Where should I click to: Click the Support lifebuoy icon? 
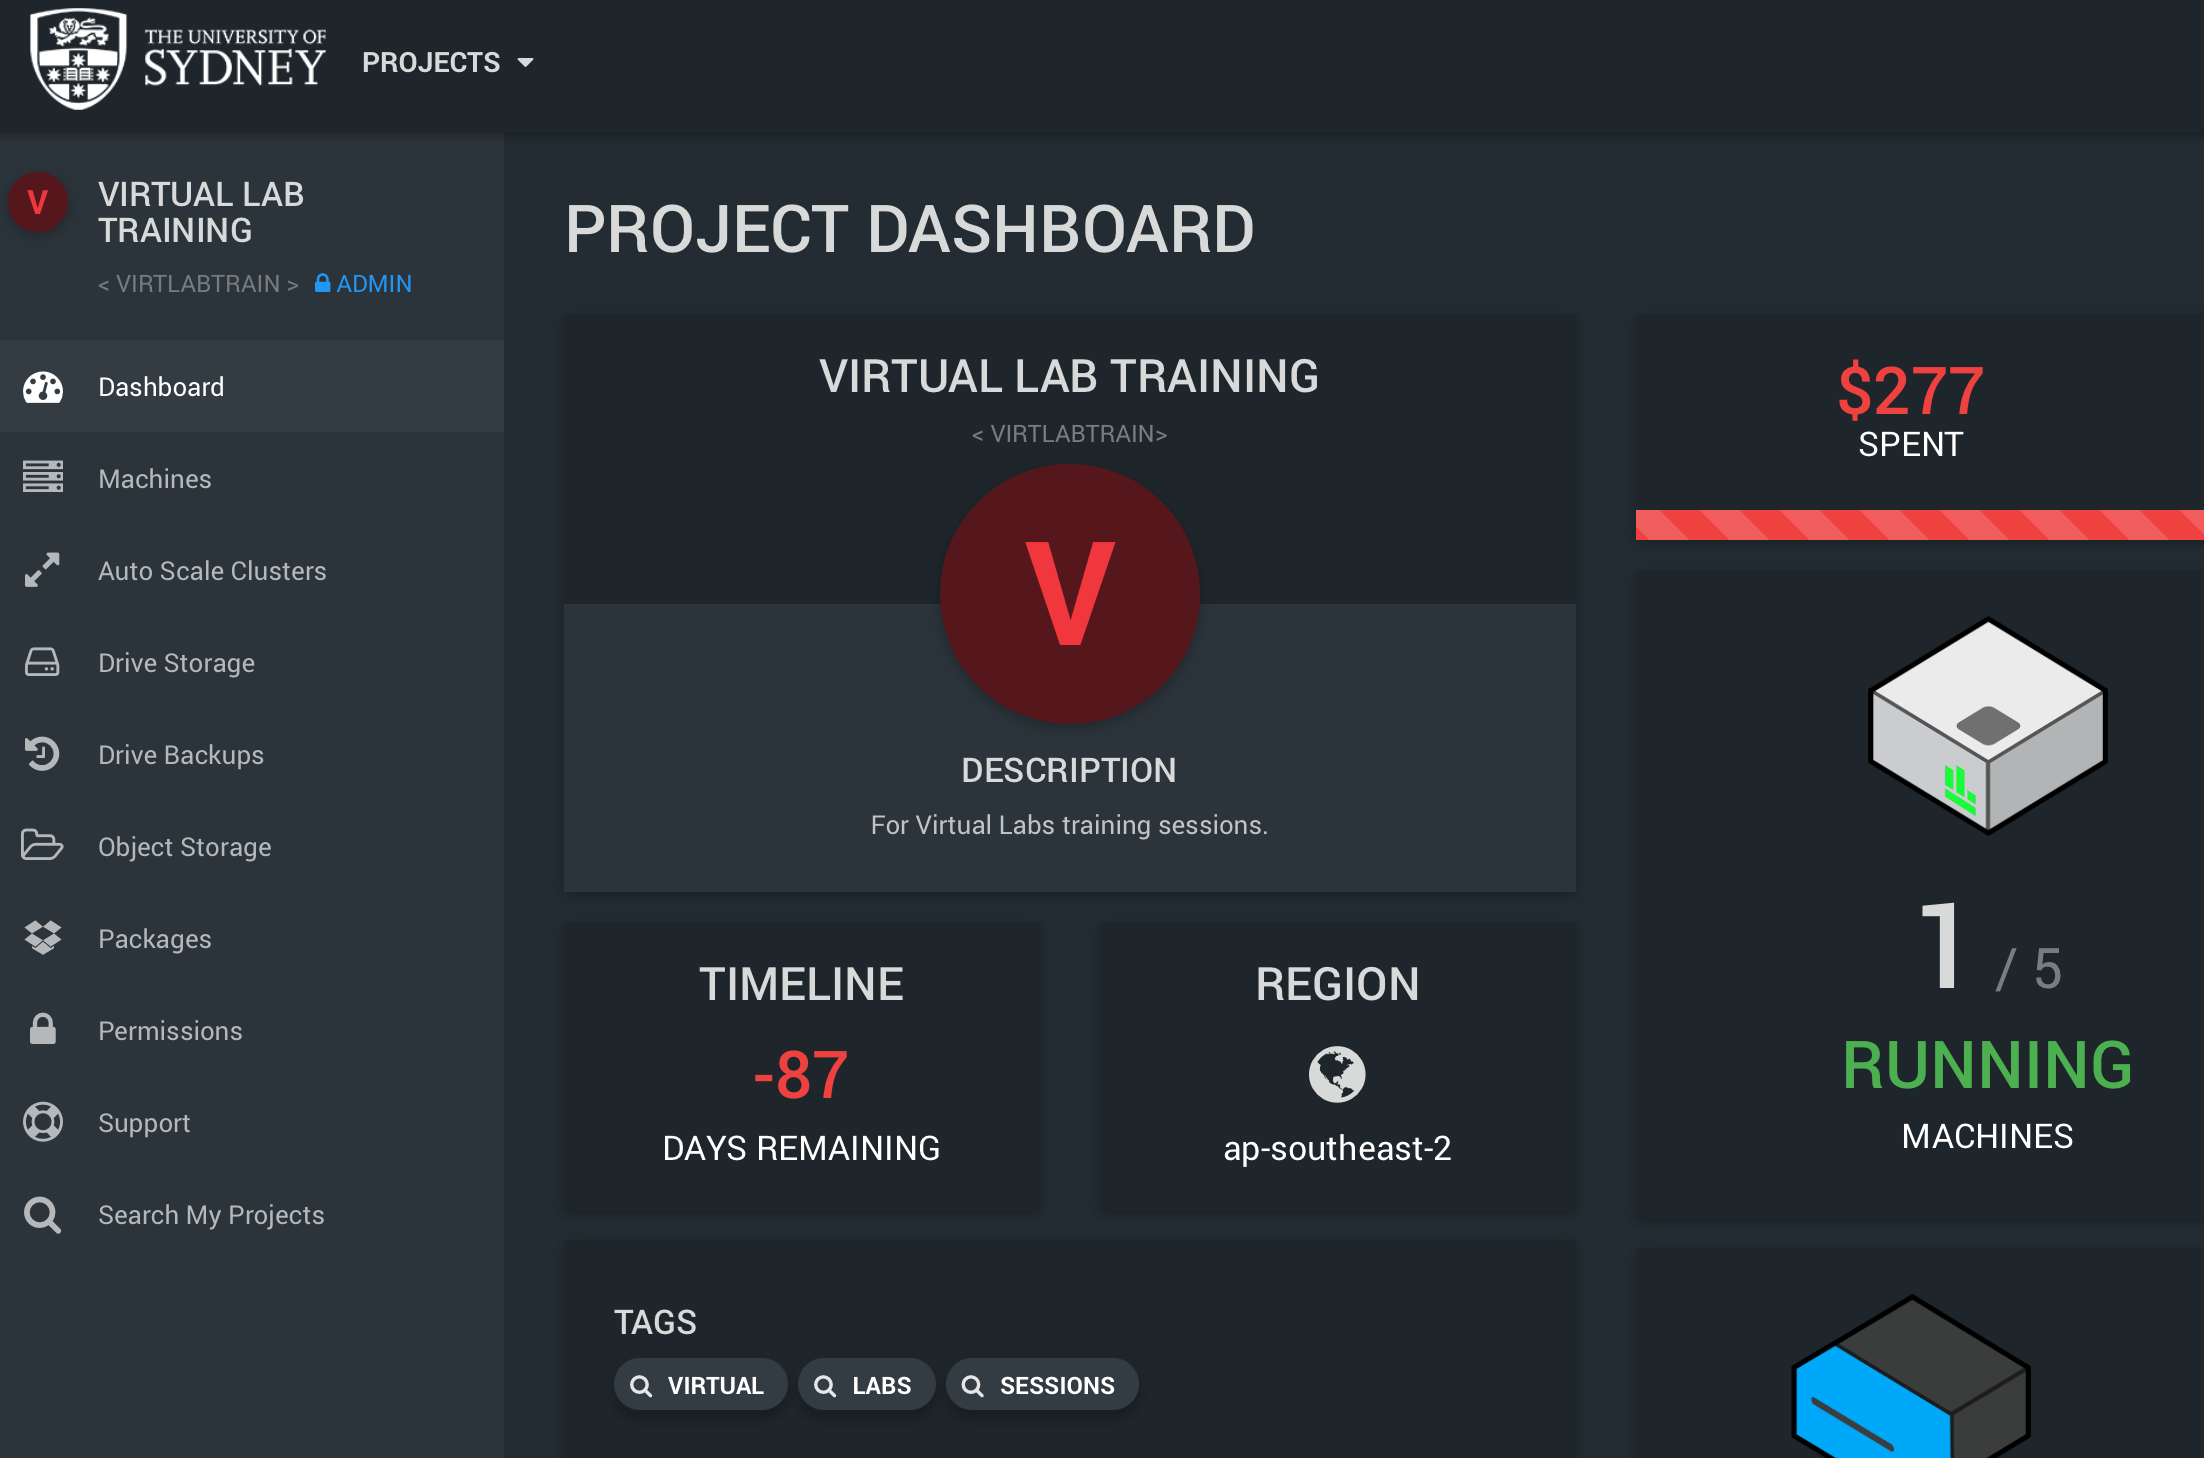click(x=43, y=1122)
